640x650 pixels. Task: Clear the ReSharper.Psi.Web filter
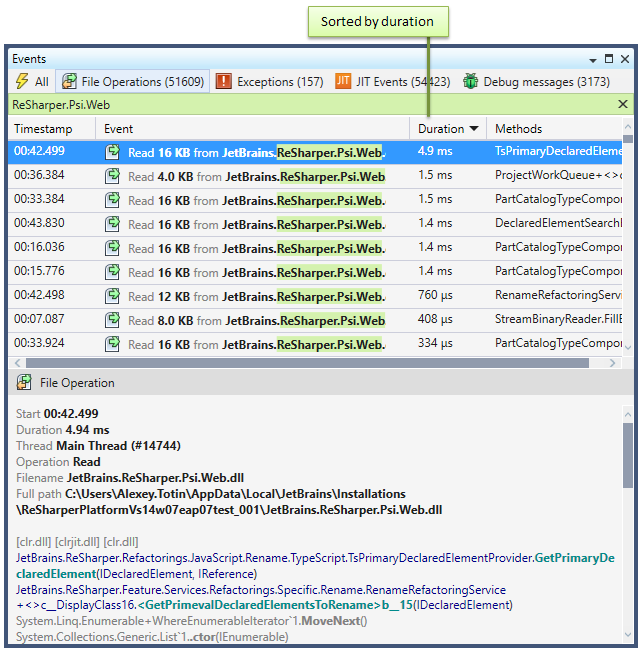[623, 104]
